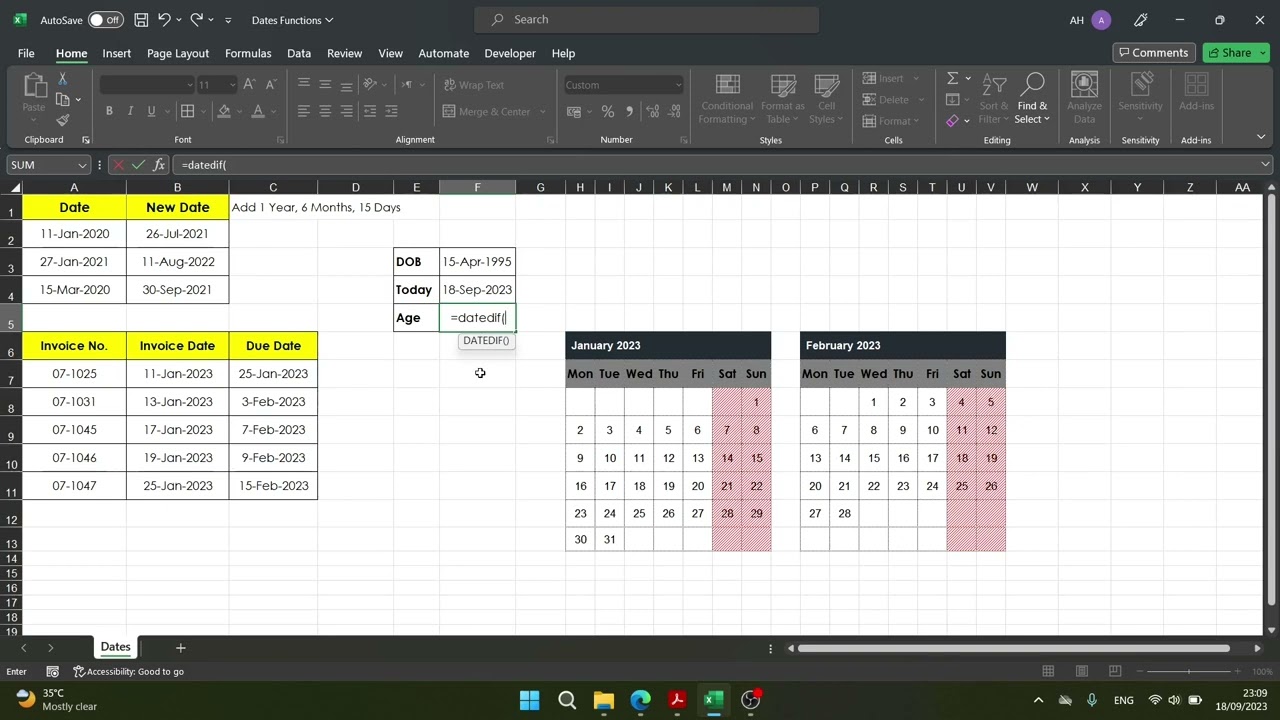Toggle the AutoSave switch

point(105,20)
